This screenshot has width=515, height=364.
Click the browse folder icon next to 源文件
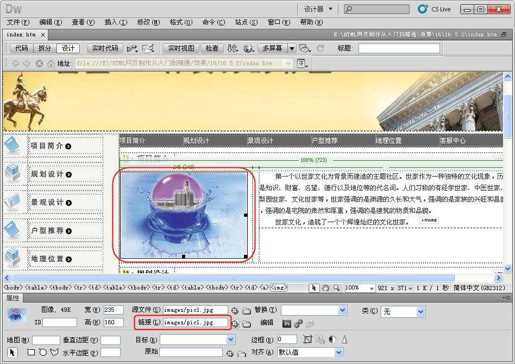click(x=247, y=311)
